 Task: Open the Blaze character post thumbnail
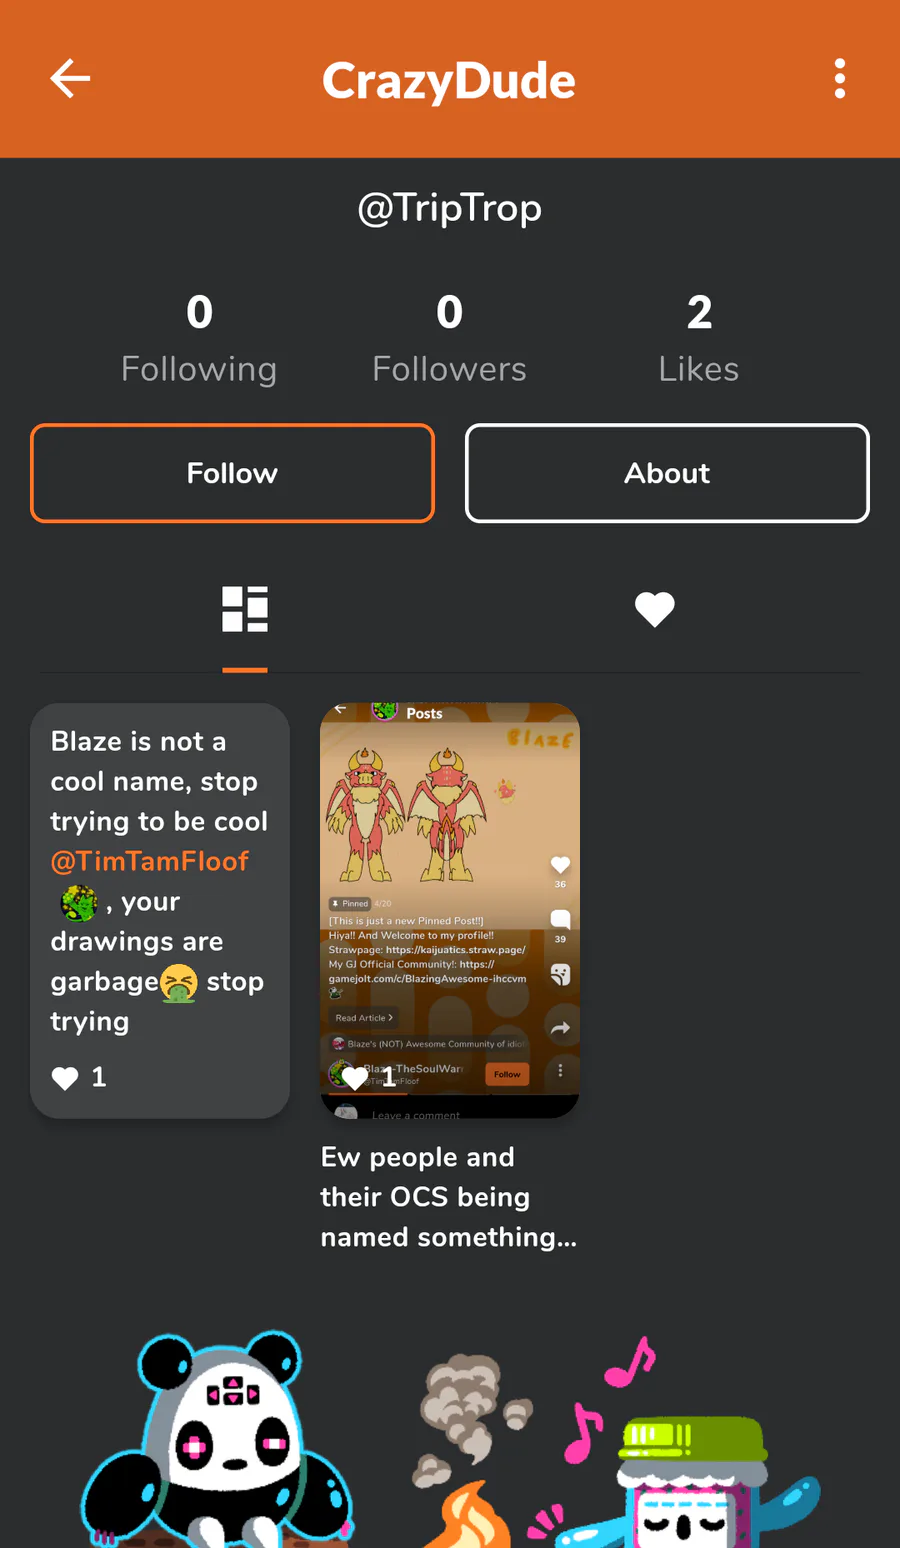coord(450,910)
